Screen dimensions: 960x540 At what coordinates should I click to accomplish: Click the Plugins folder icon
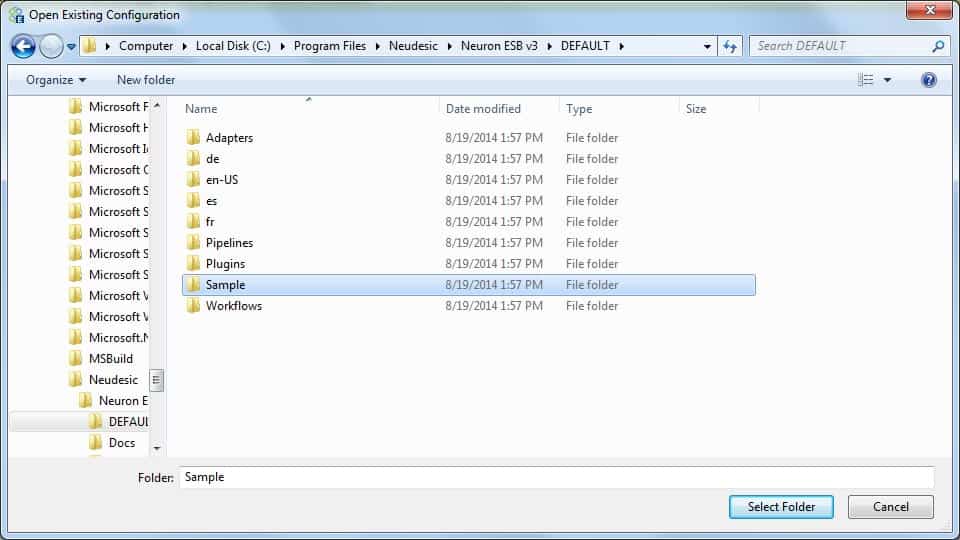pyautogui.click(x=193, y=263)
